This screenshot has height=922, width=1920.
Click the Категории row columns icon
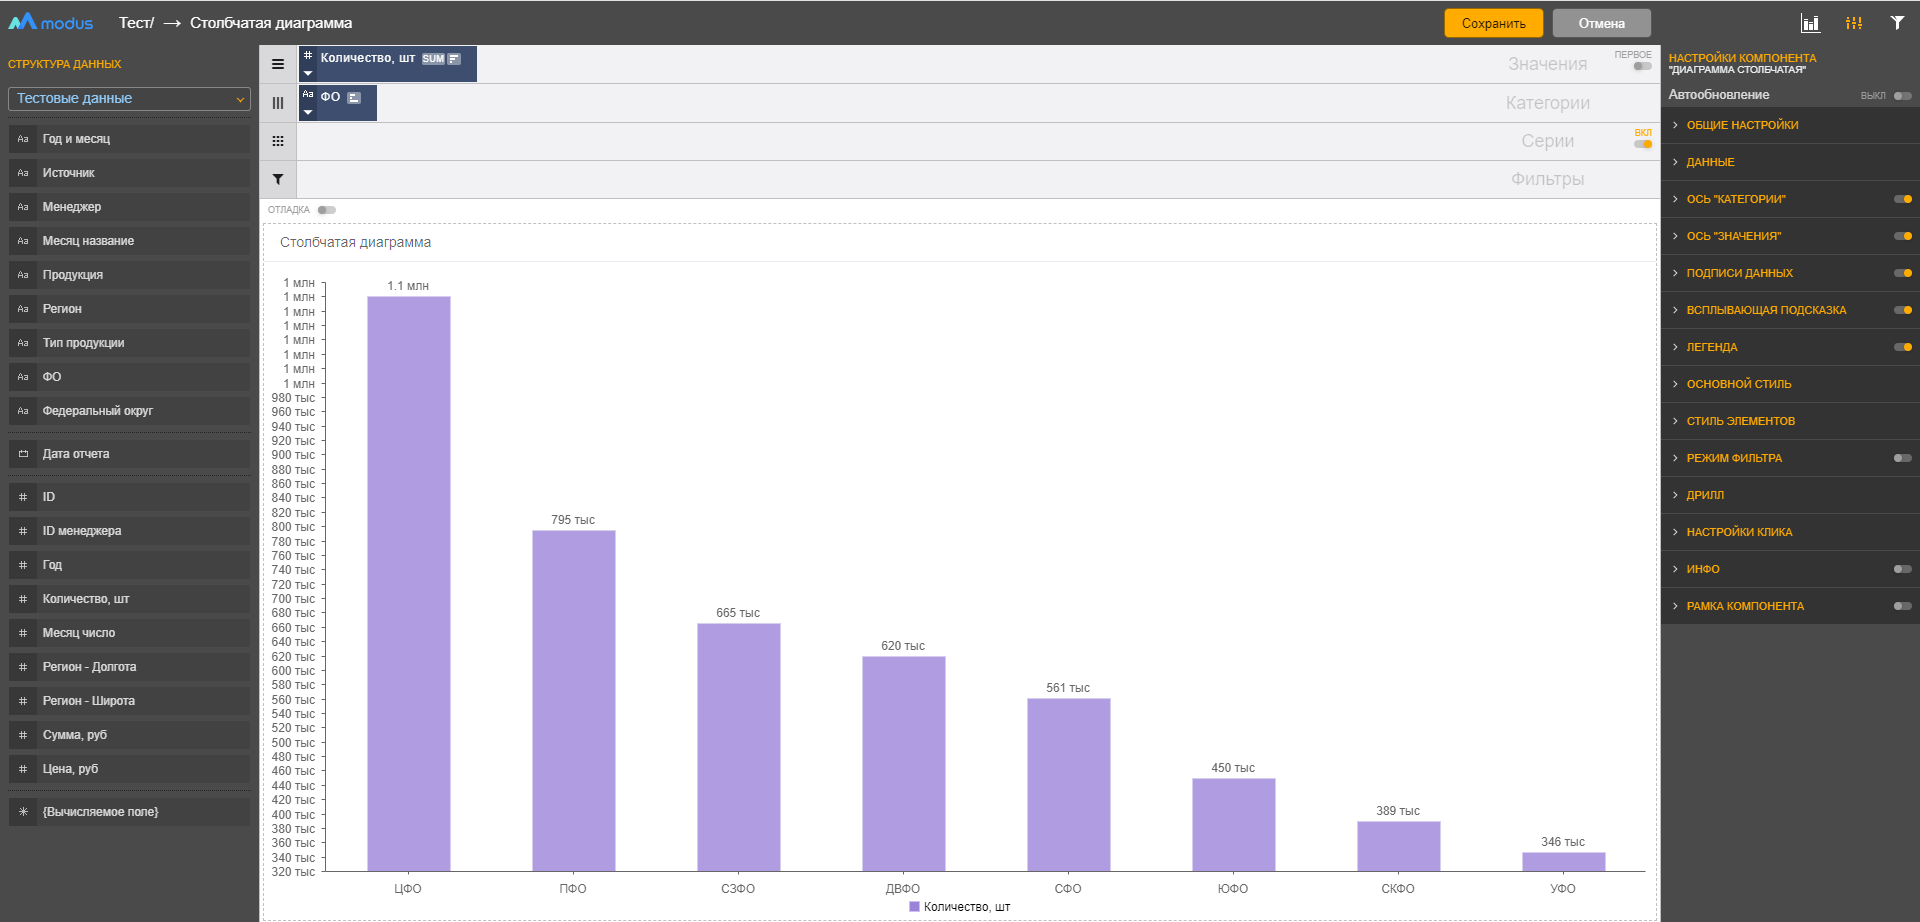click(278, 103)
